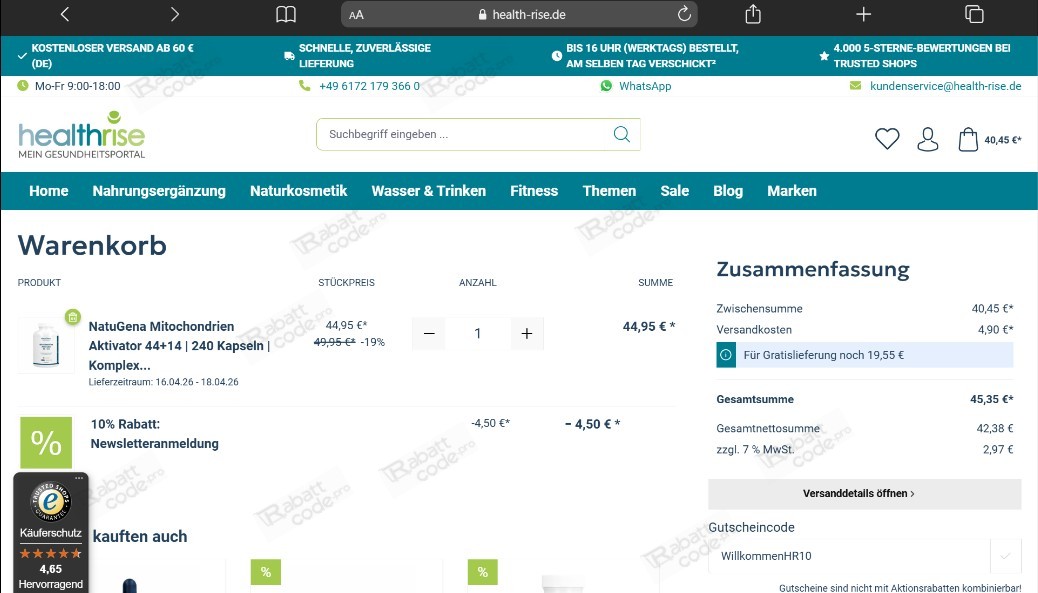The height and width of the screenshot is (593, 1038).
Task: Click the phone icon beside the hotline number
Action: point(304,86)
